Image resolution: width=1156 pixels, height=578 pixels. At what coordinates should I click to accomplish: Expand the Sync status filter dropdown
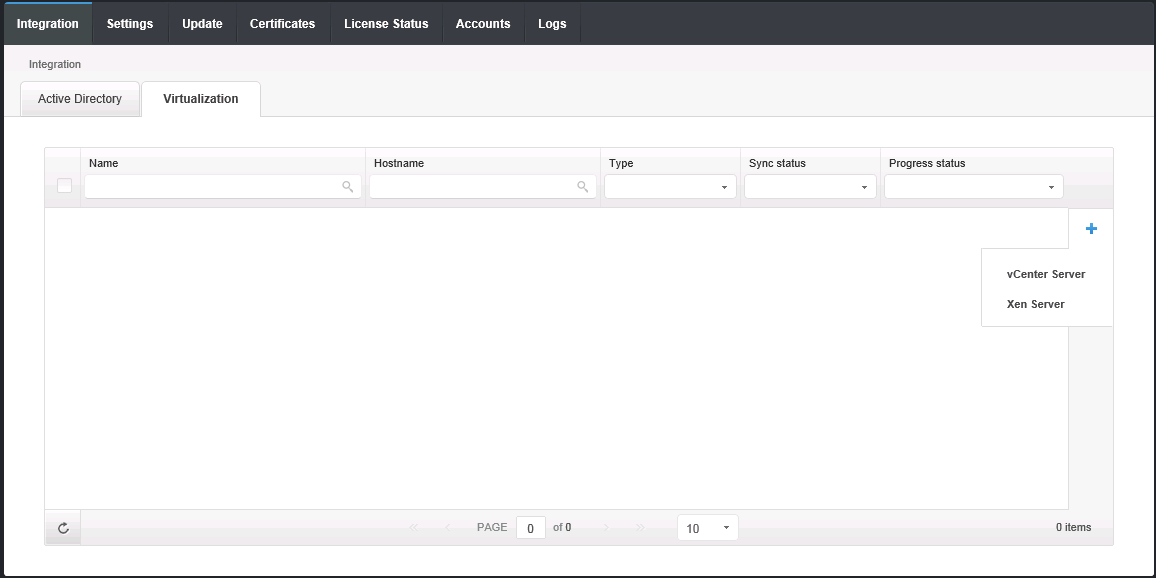[x=810, y=187]
